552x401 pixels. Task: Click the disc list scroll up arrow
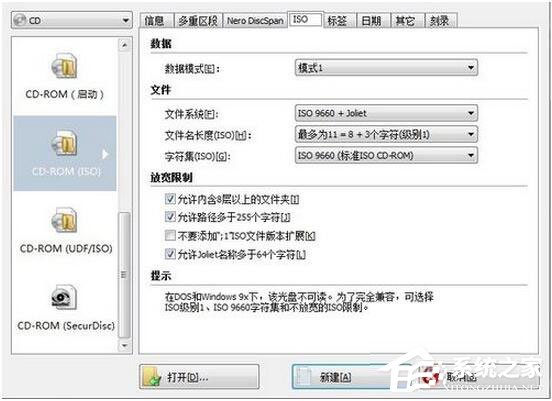(124, 45)
